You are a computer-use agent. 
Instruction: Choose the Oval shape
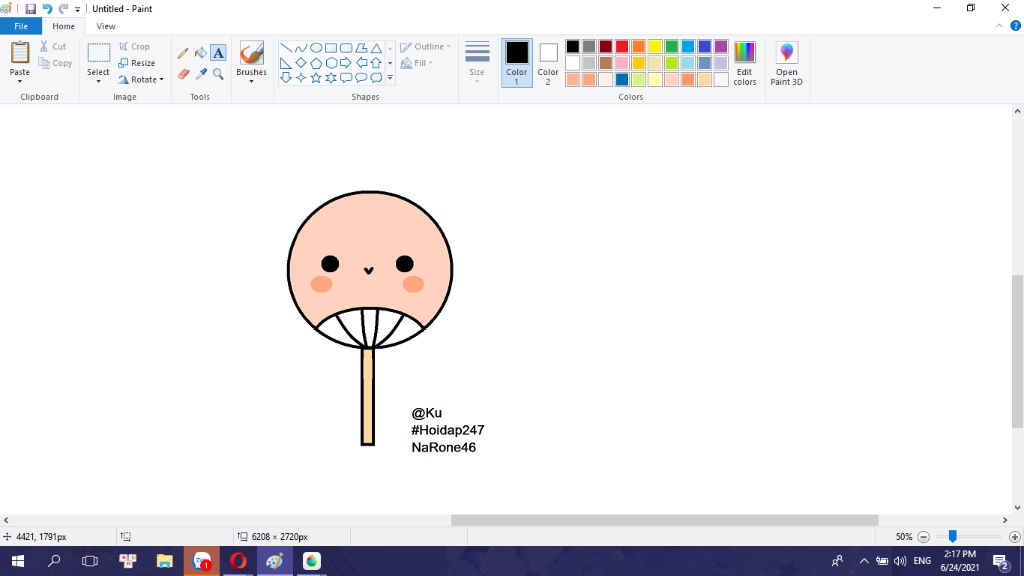(x=315, y=48)
